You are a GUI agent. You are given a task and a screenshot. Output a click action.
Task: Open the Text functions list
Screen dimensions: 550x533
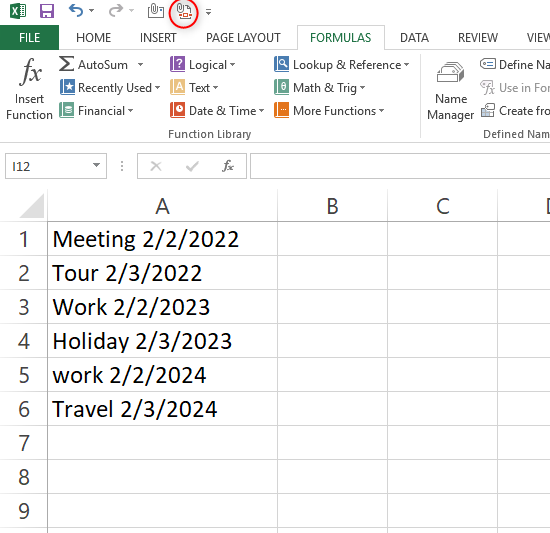tap(194, 87)
